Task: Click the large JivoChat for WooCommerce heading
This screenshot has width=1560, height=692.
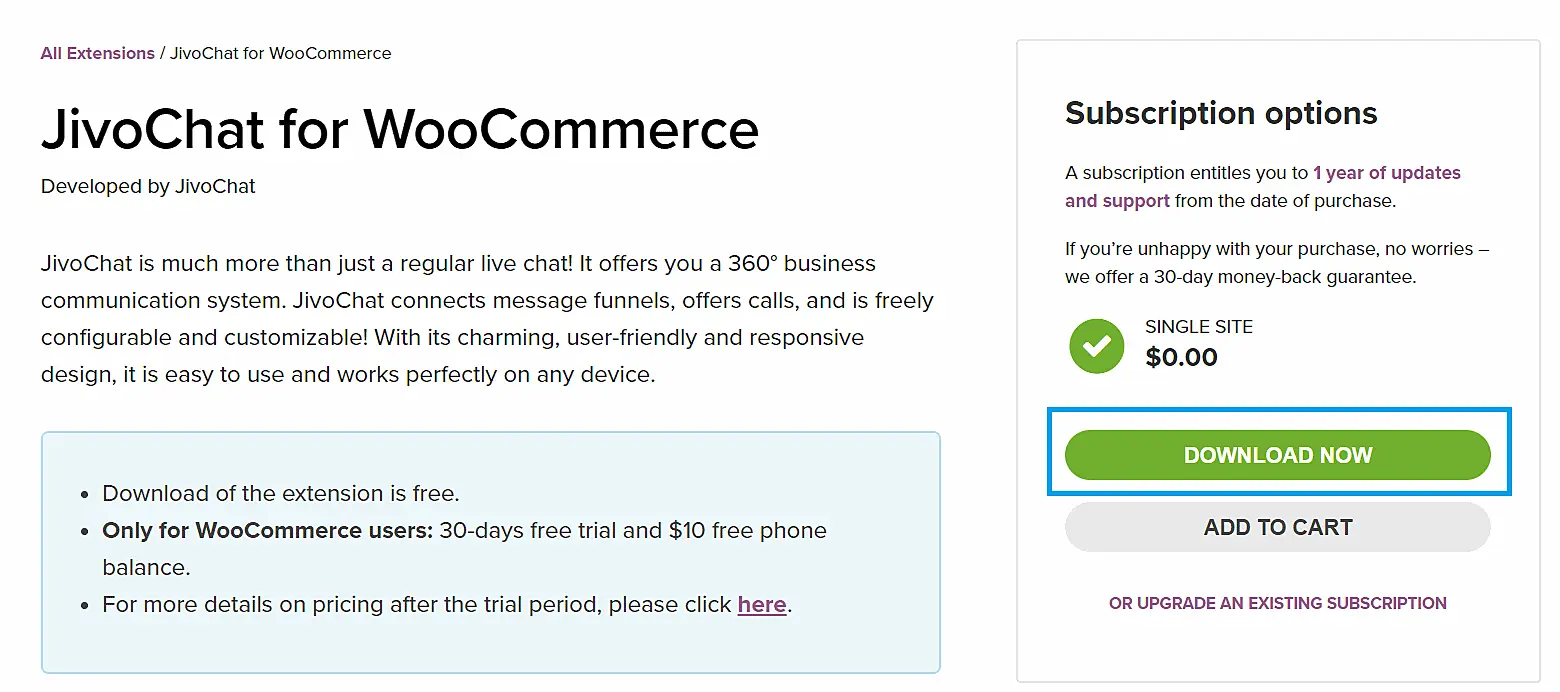Action: pos(399,129)
